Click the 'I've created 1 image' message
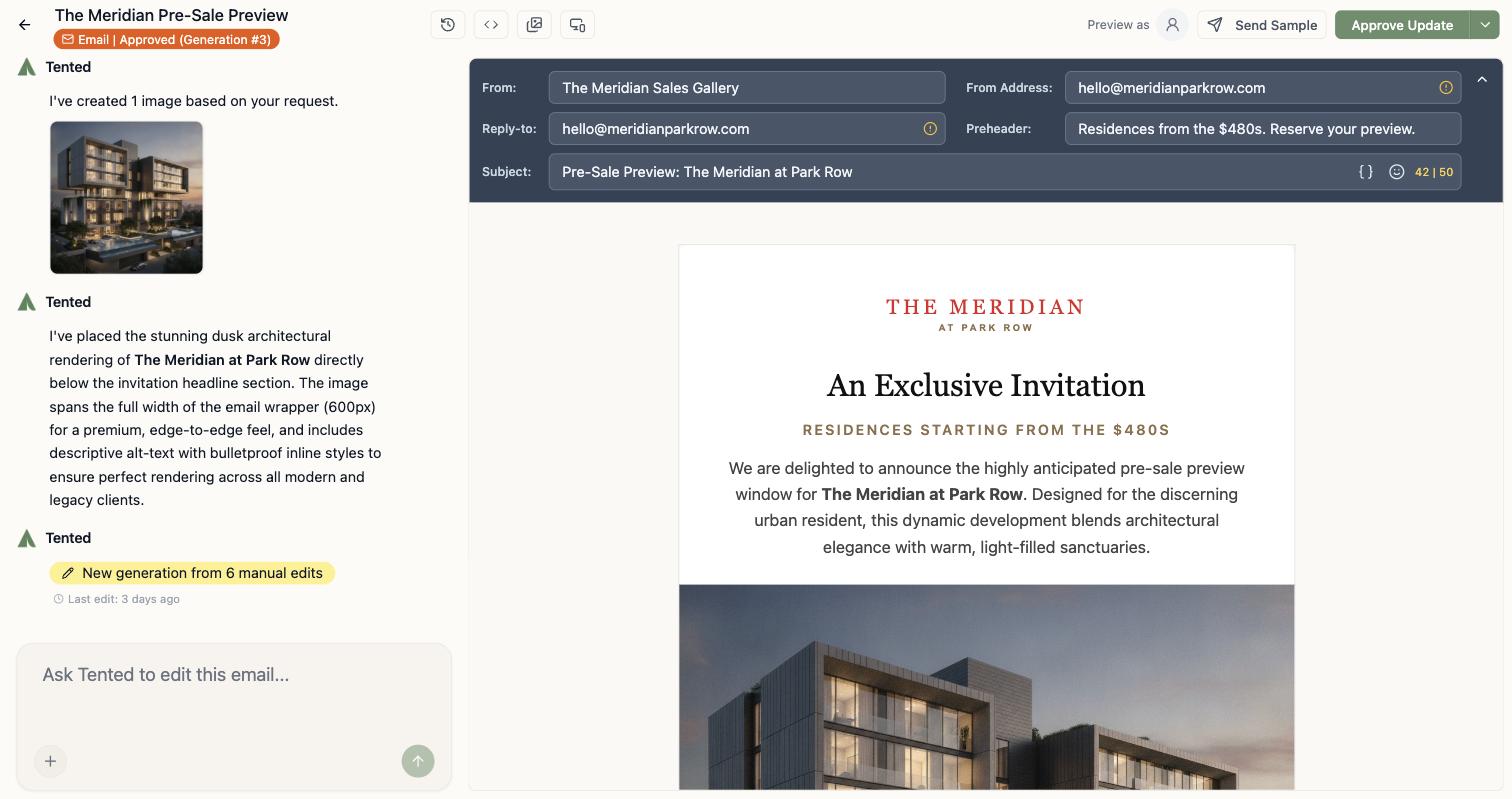Viewport: 1512px width, 799px height. pyautogui.click(x=194, y=101)
